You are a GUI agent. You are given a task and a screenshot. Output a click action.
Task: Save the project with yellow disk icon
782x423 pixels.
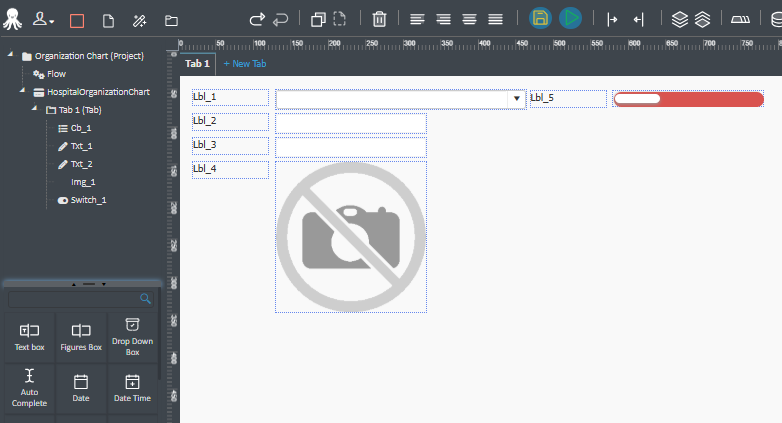(x=540, y=18)
